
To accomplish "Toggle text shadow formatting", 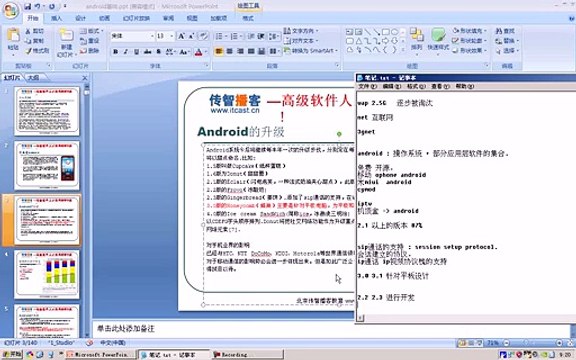I will (158, 52).
